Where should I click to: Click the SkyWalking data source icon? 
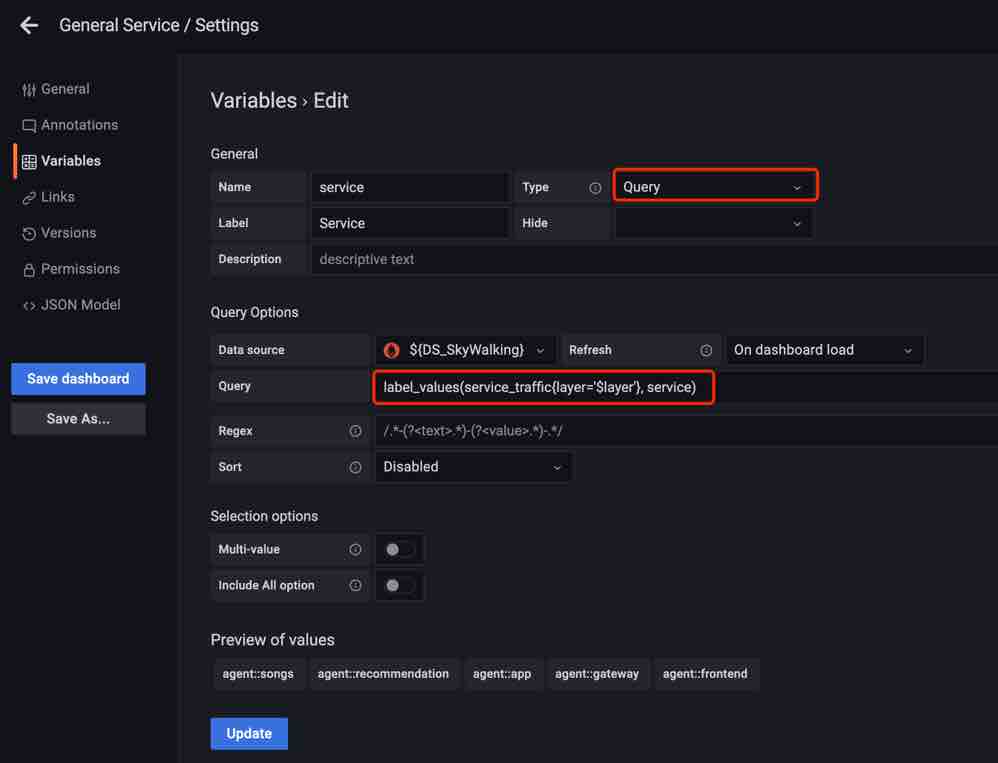click(x=393, y=350)
